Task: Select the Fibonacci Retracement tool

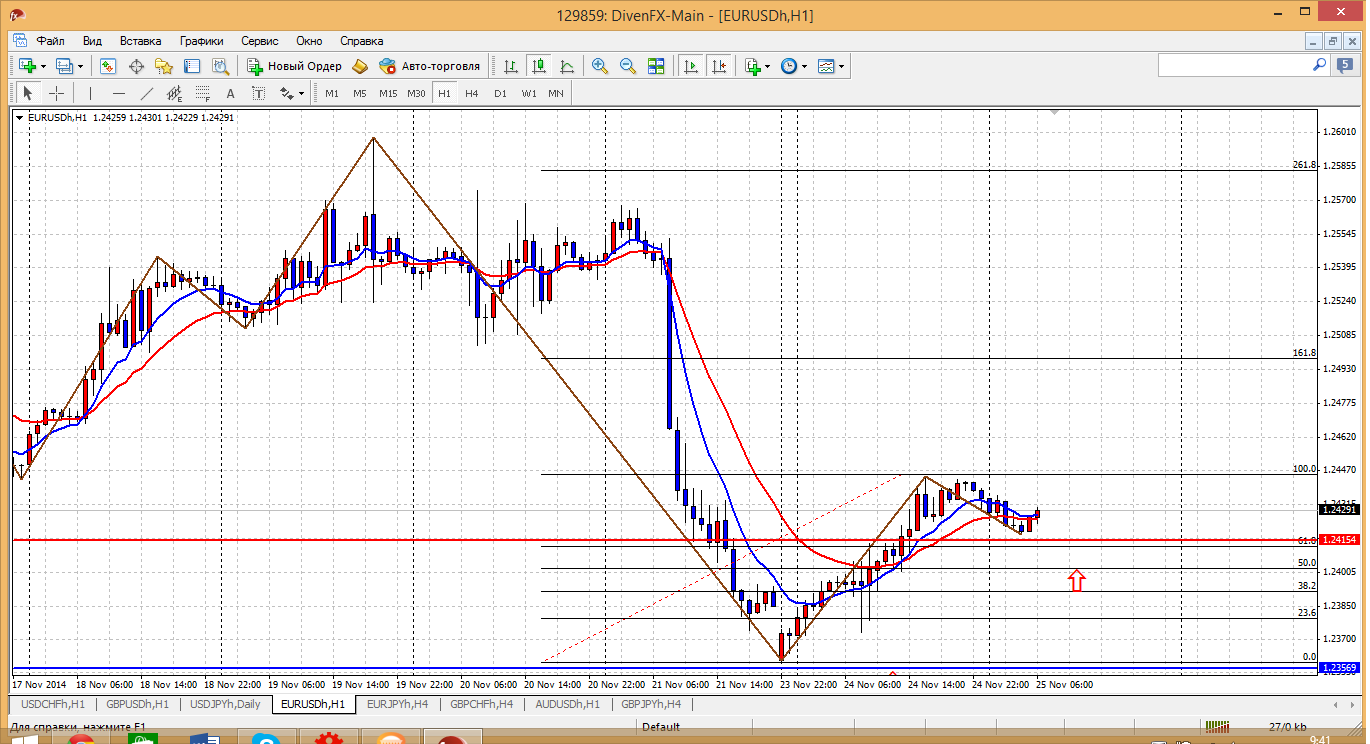Action: (202, 93)
